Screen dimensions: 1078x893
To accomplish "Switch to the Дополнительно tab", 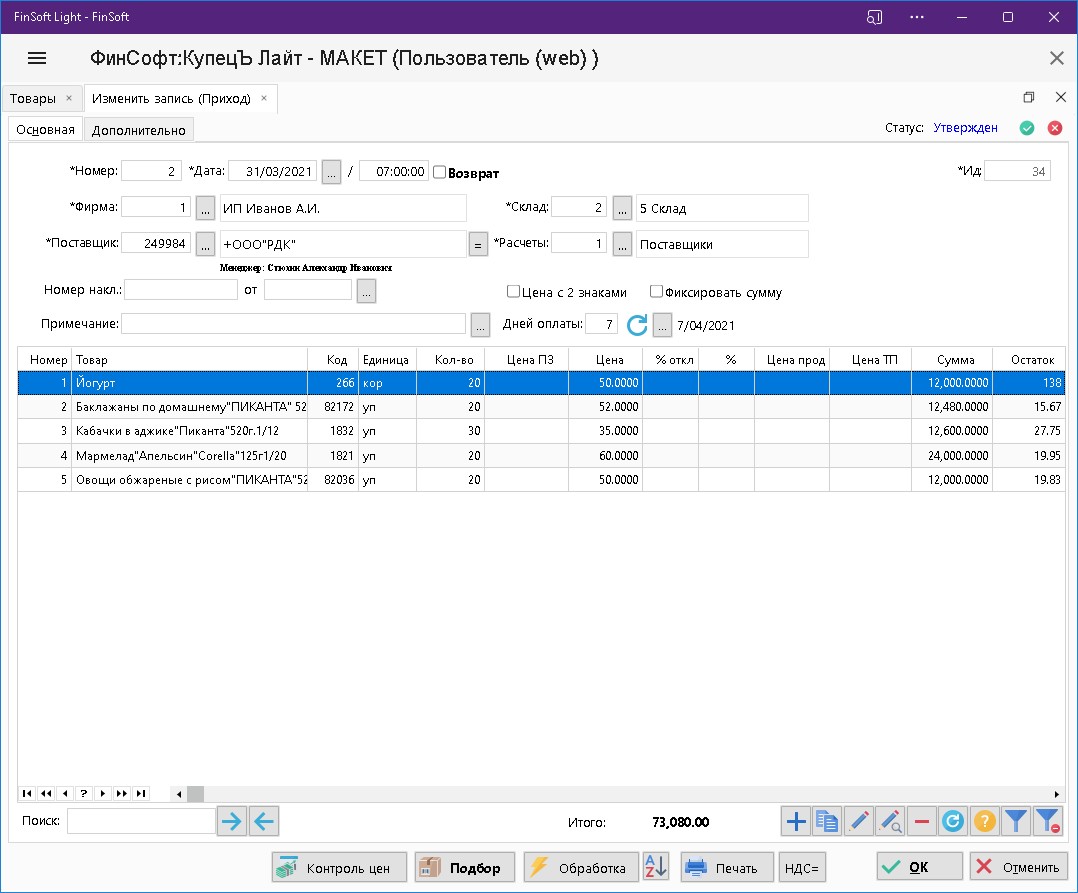I will pos(139,130).
